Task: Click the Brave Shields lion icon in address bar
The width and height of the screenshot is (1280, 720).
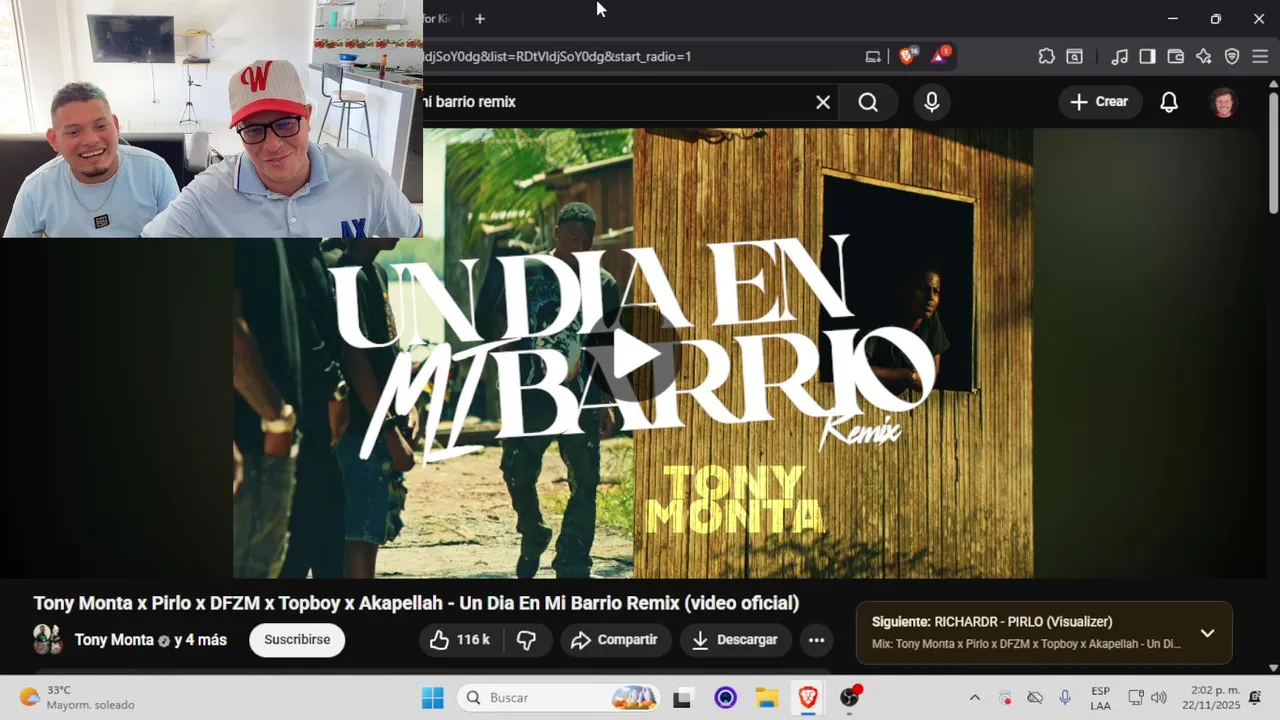Action: pyautogui.click(x=907, y=56)
